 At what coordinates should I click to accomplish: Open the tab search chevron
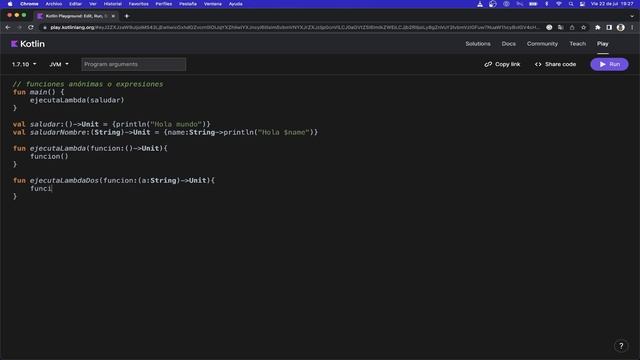point(632,16)
